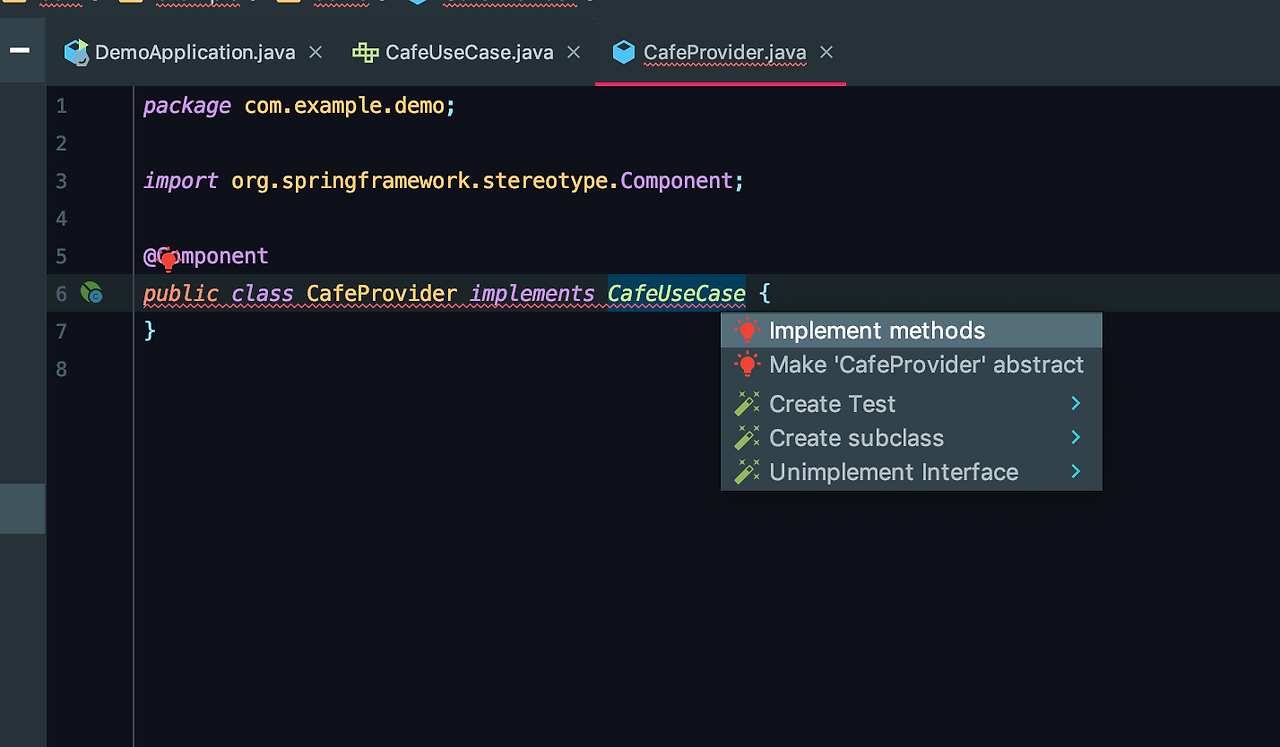
Task: Select the CafeProvider.java tab
Action: point(722,52)
